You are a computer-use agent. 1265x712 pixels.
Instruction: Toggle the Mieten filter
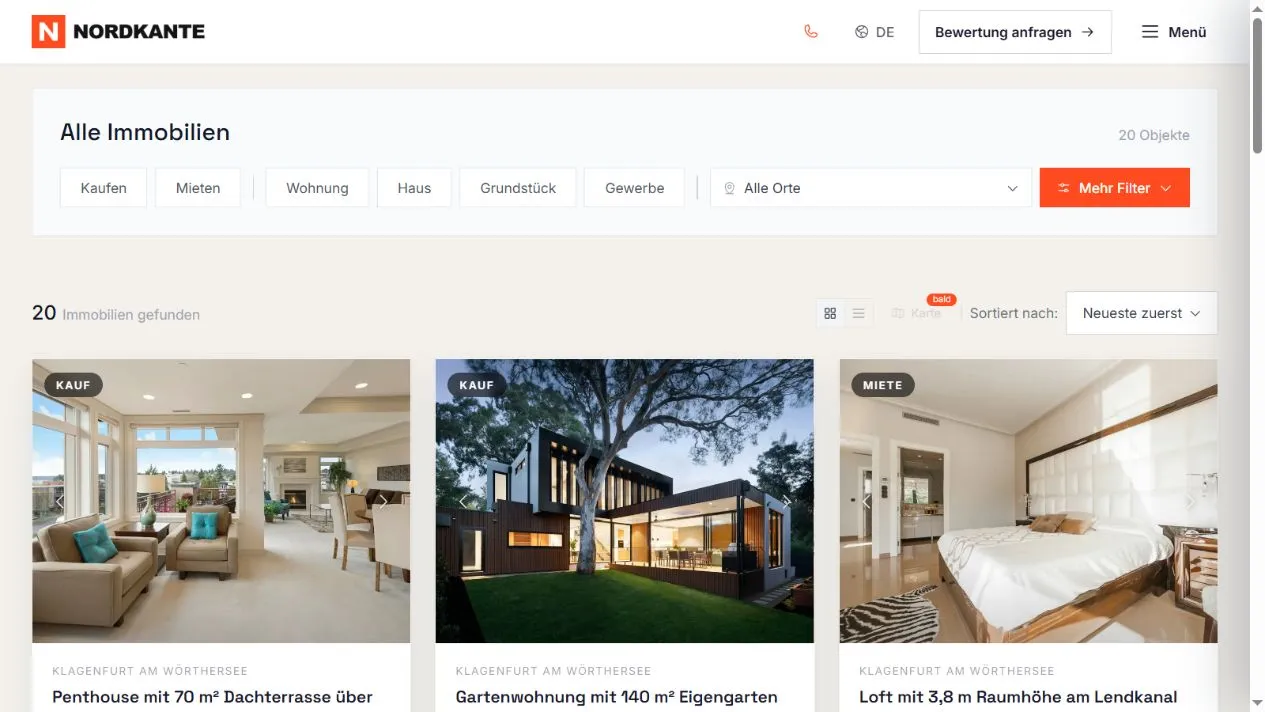coord(198,188)
